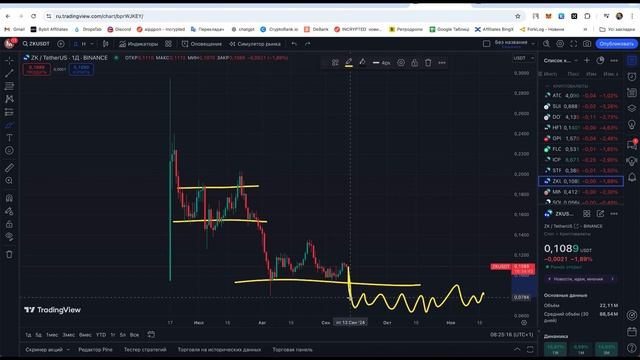Image resolution: width=640 pixels, height=360 pixels.
Task: Select the Все time range
Action: pos(134,335)
